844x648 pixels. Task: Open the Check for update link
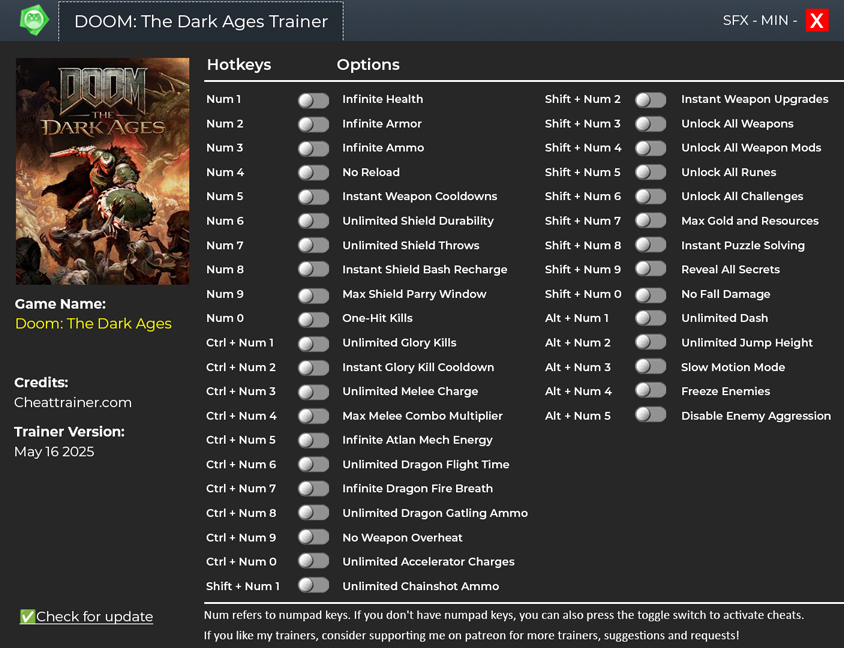[86, 616]
